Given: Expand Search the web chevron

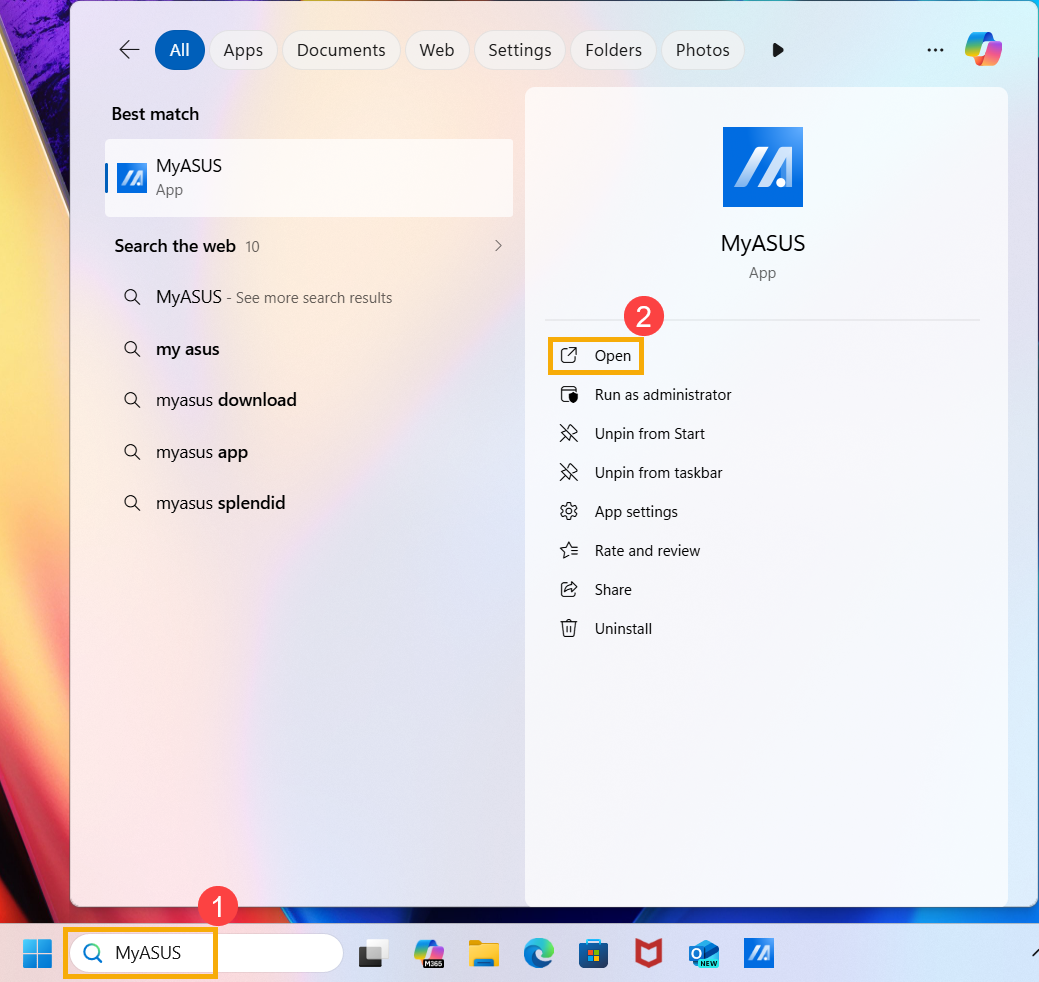Looking at the screenshot, I should (498, 246).
